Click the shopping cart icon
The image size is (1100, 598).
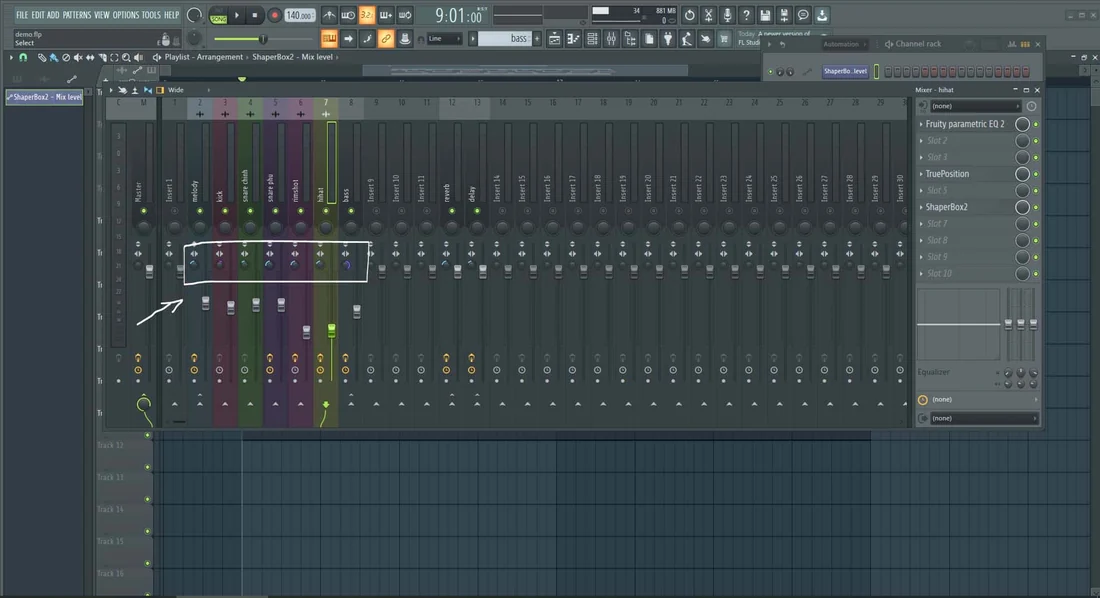(724, 39)
